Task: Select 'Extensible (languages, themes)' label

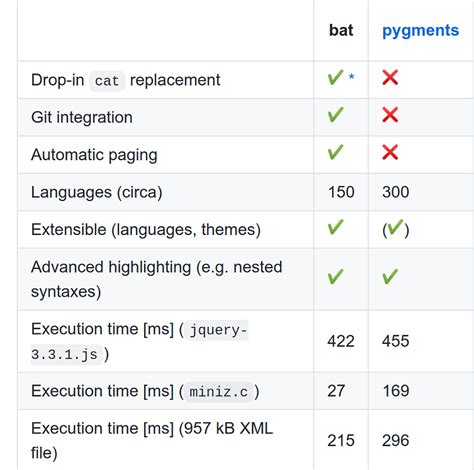Action: [146, 230]
